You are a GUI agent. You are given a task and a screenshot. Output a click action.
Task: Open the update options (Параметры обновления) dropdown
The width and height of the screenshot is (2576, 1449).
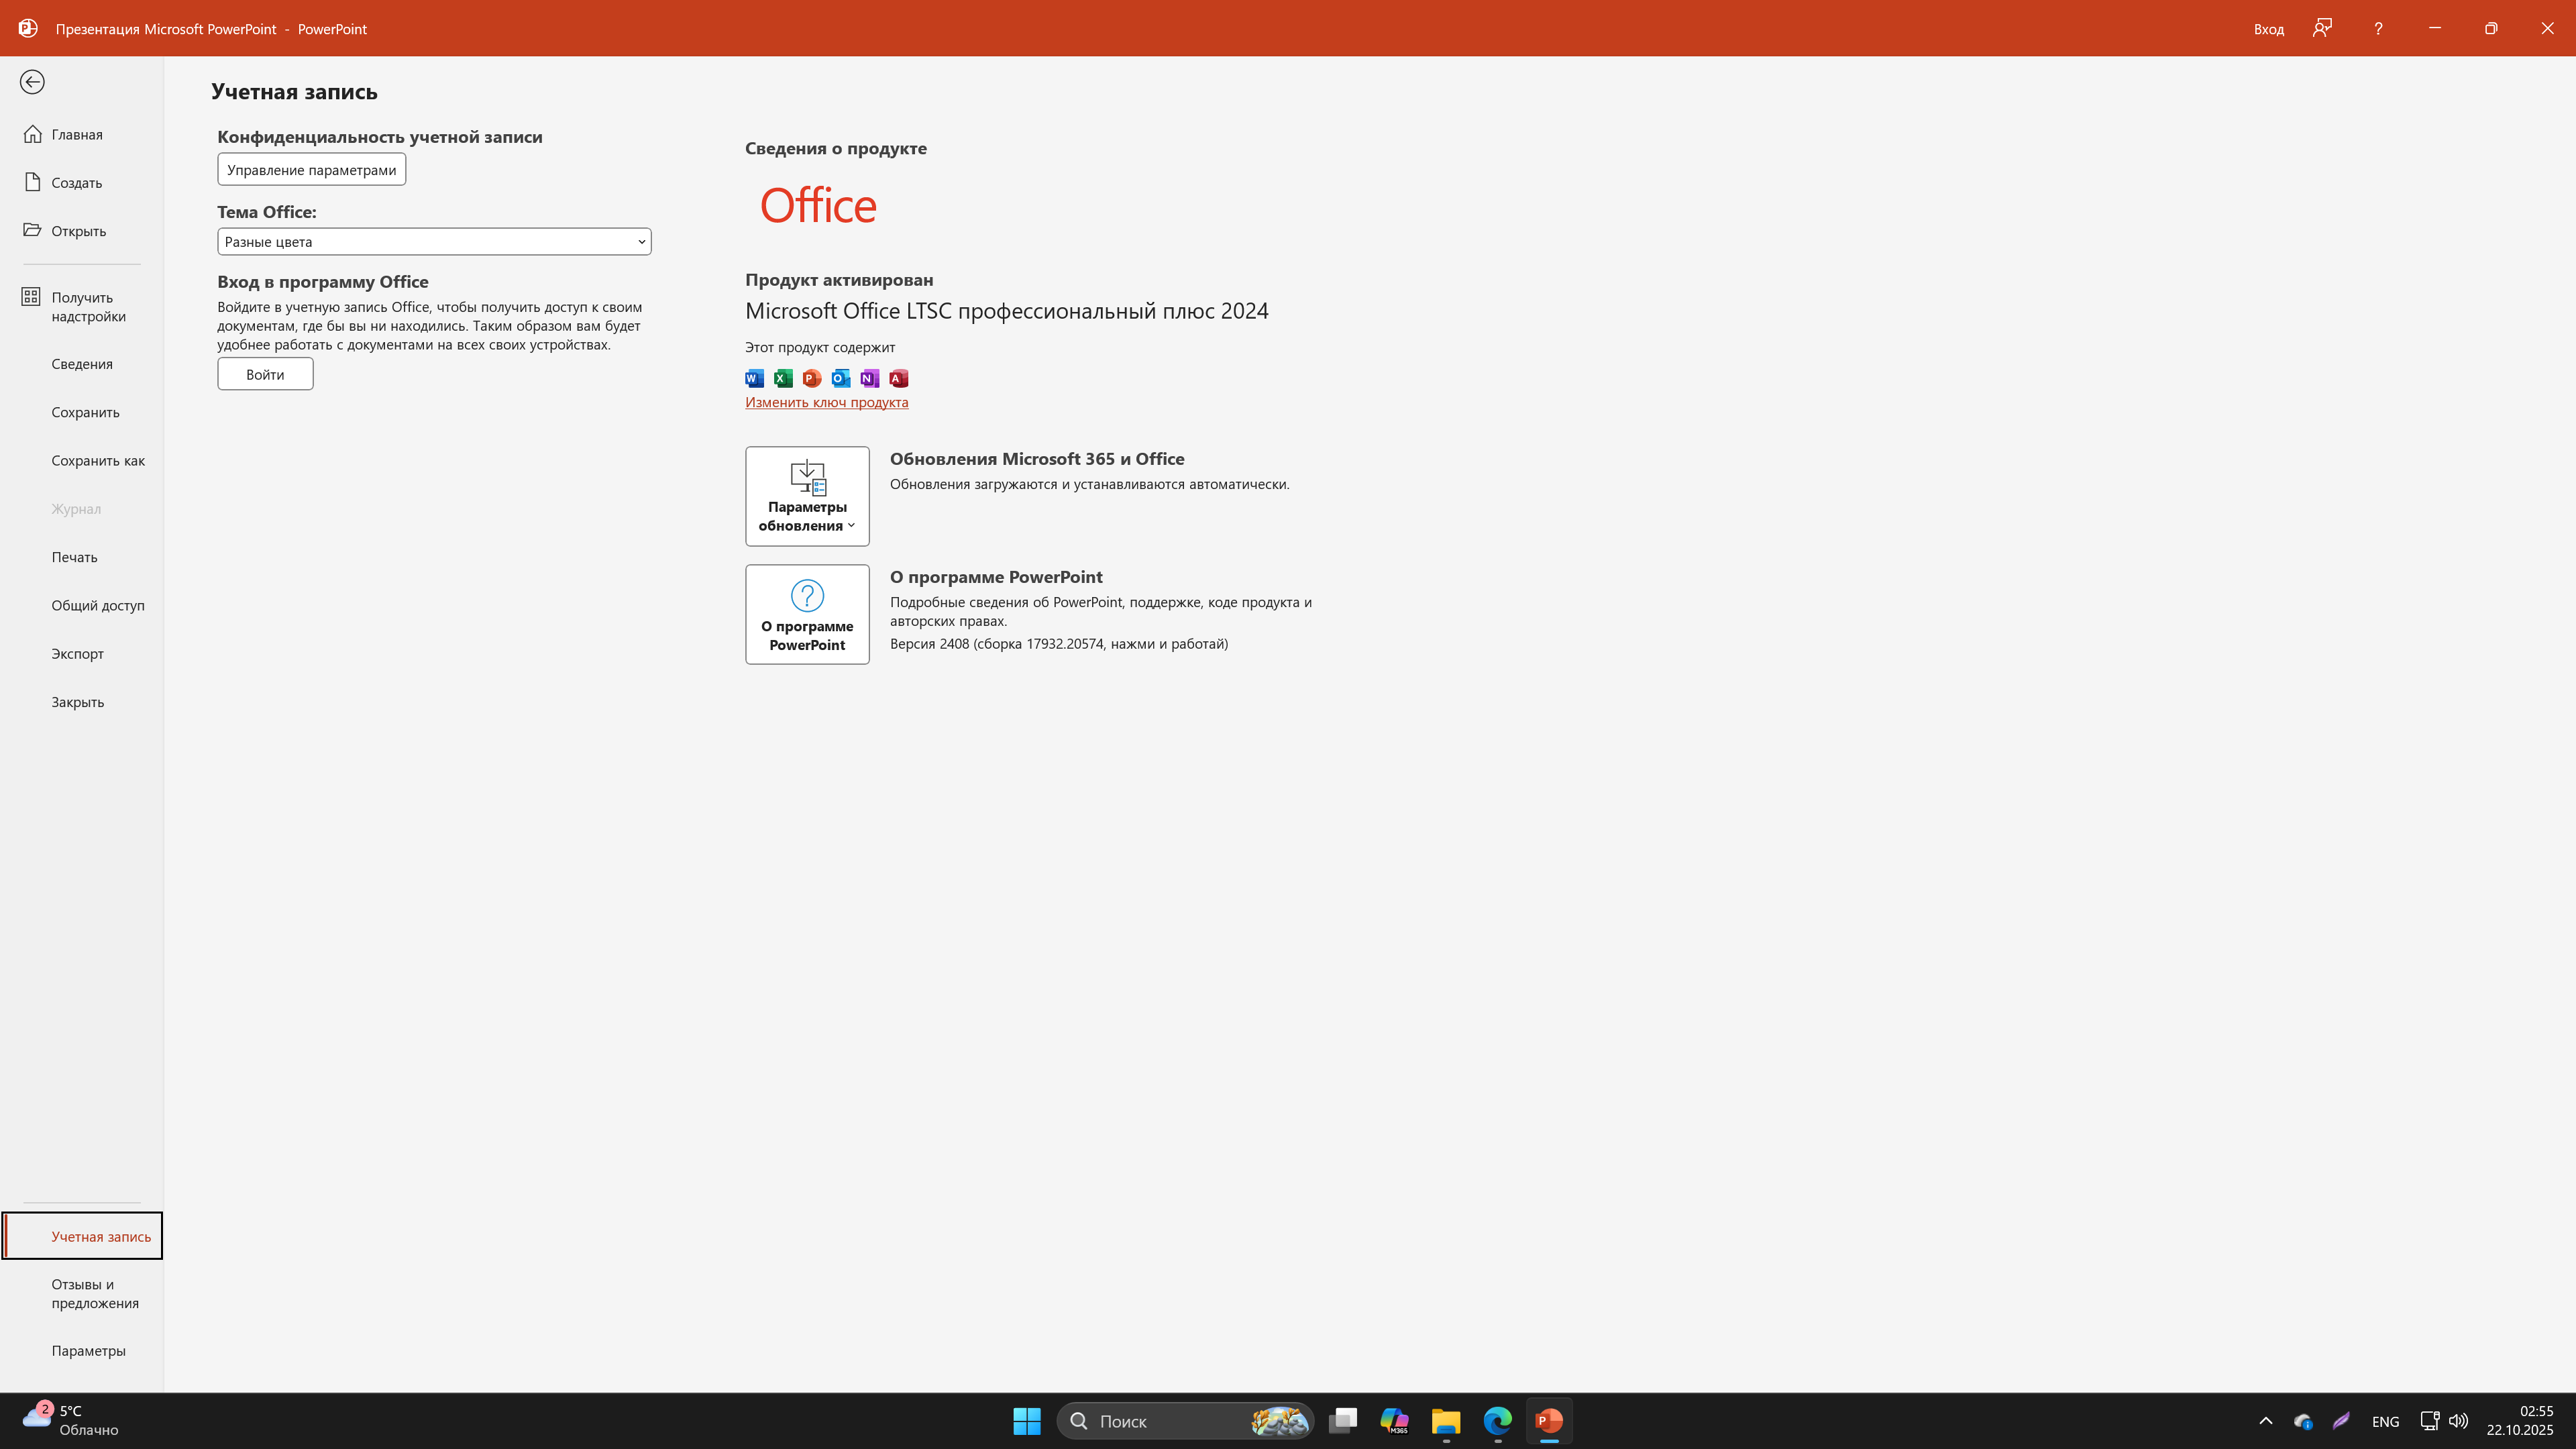tap(807, 496)
